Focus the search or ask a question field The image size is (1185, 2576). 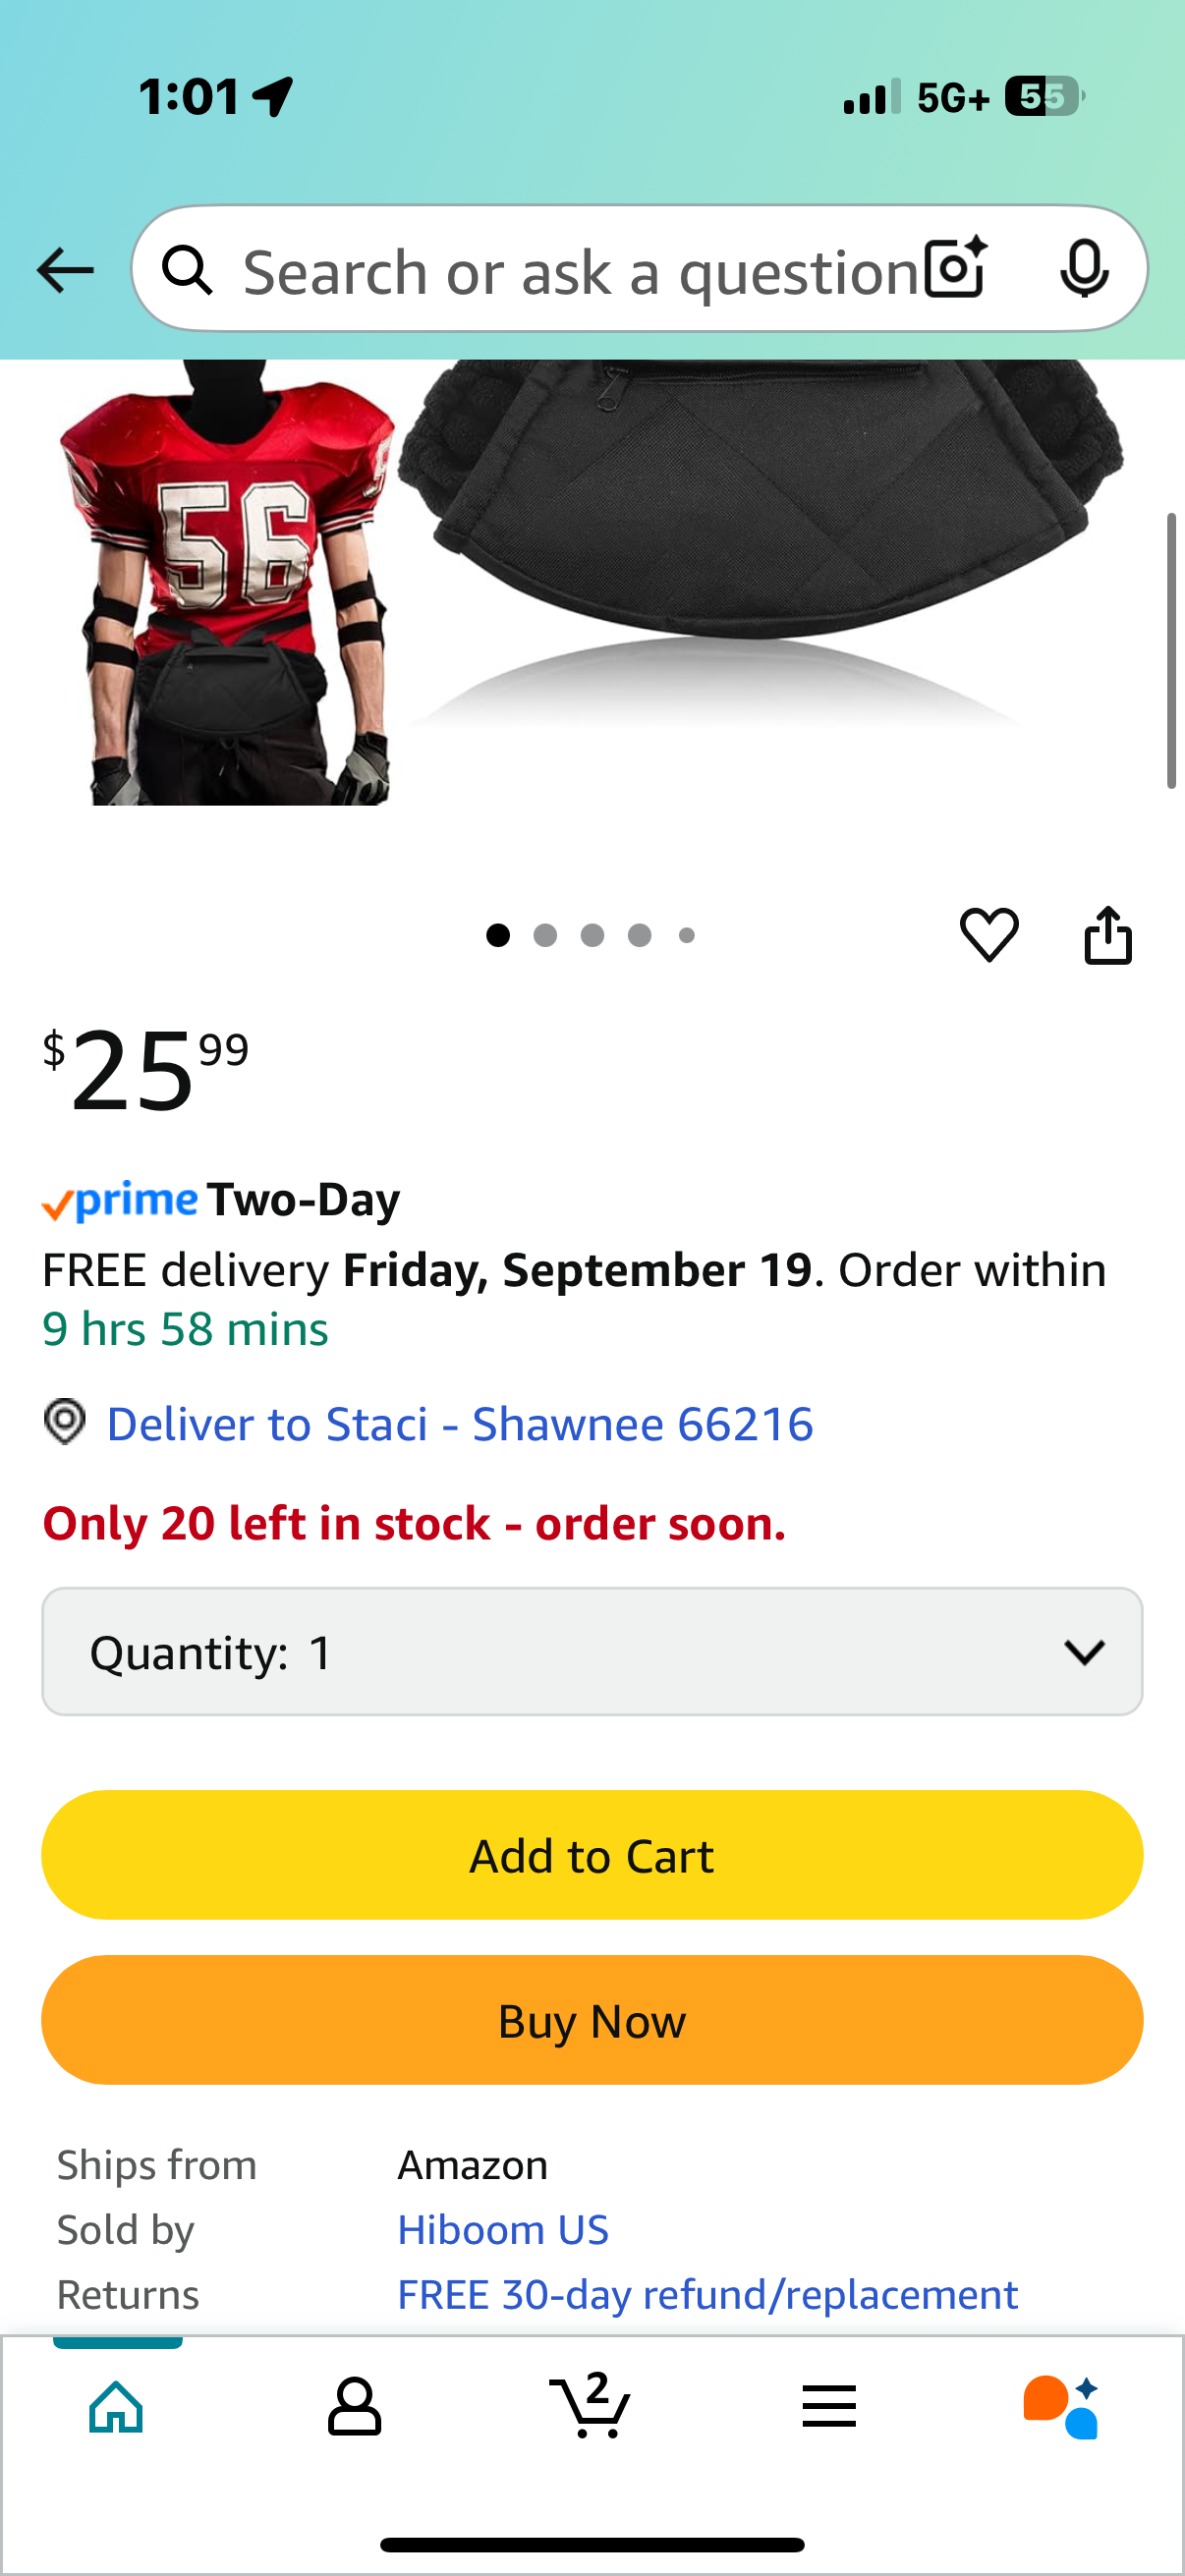[580, 272]
